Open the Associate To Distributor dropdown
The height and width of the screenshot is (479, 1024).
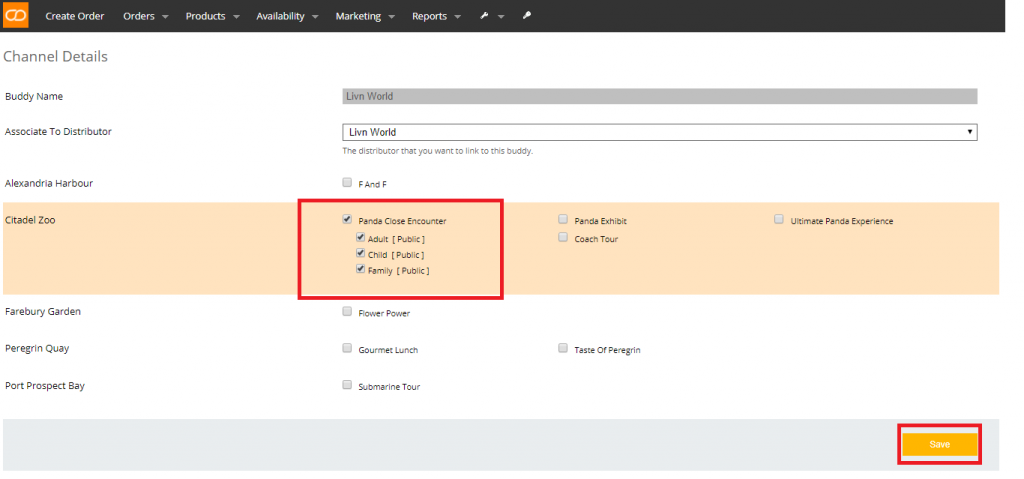(x=660, y=132)
